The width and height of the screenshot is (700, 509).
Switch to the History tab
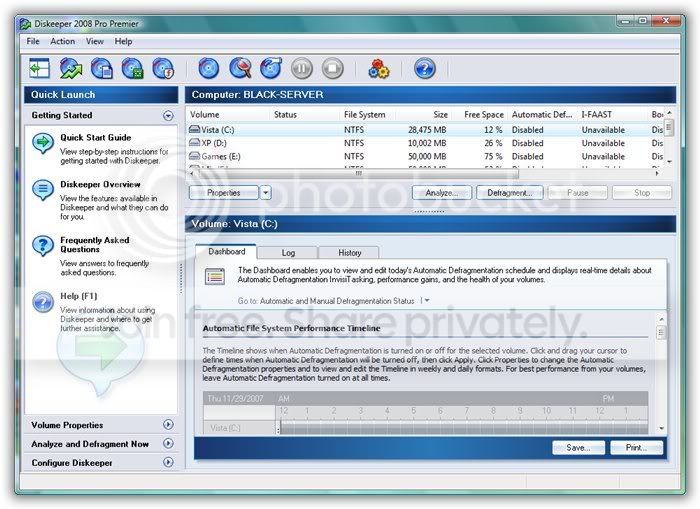click(x=349, y=253)
